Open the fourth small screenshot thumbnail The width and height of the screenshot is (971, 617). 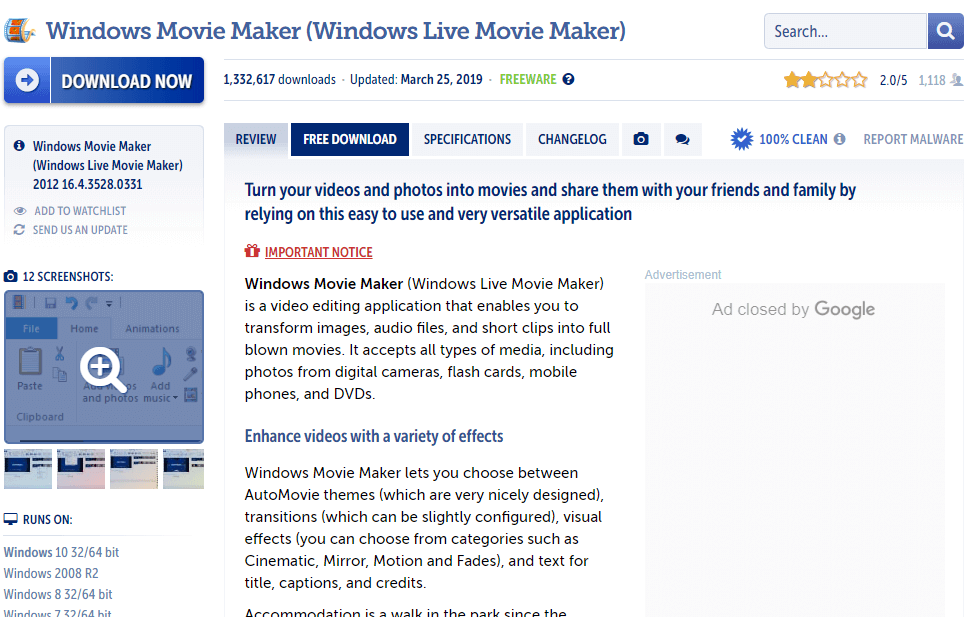click(183, 469)
